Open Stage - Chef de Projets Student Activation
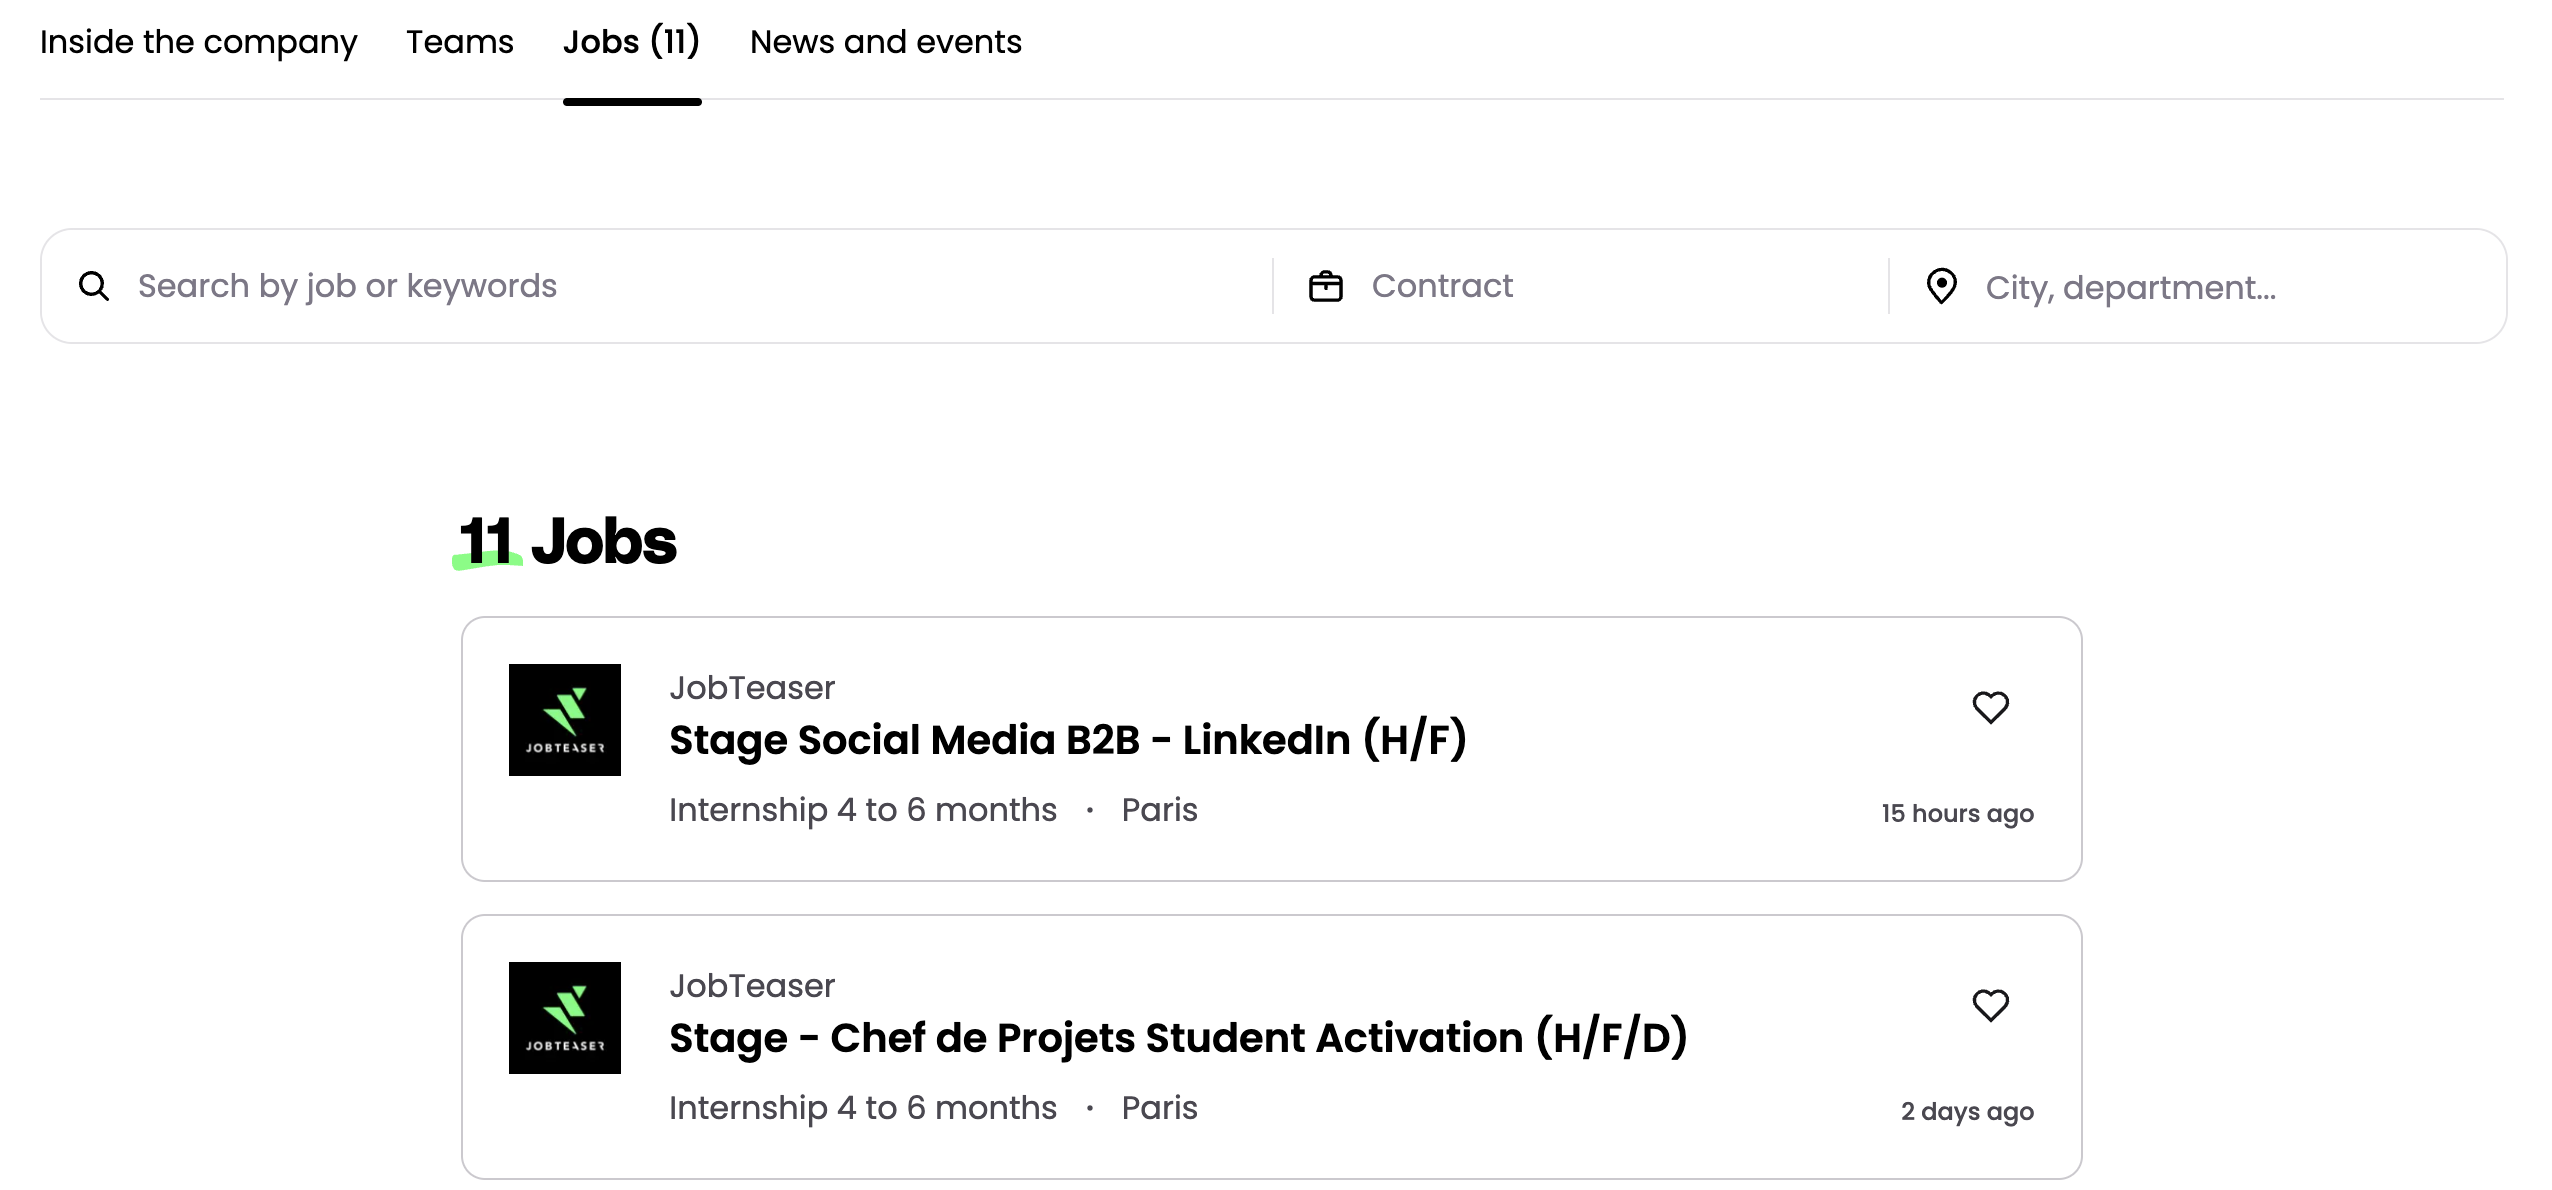 (x=1178, y=1038)
